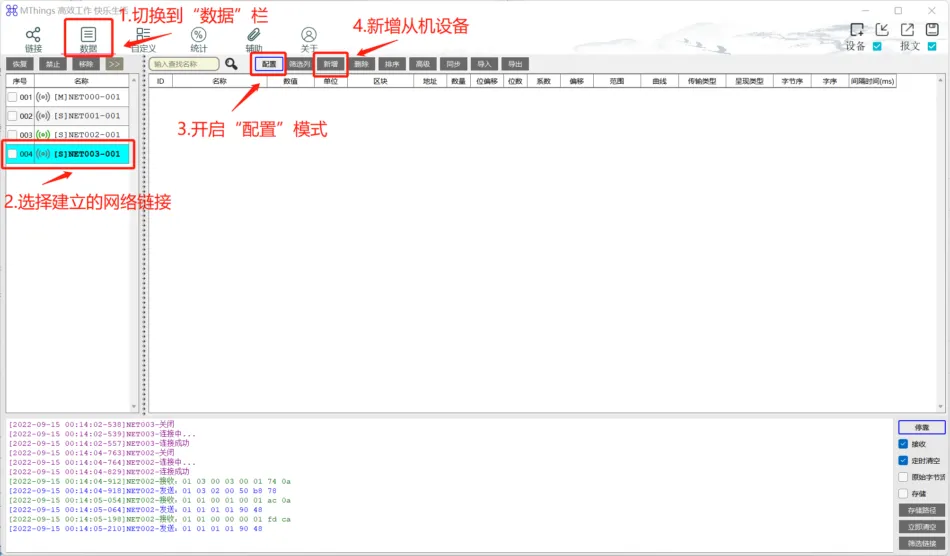Click signal icon of [M]NET000-001 row
Screen dimensions: 950x556
point(43,97)
